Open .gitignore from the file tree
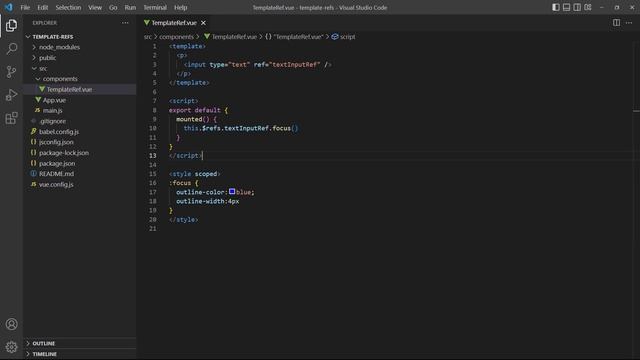 coord(80,121)
